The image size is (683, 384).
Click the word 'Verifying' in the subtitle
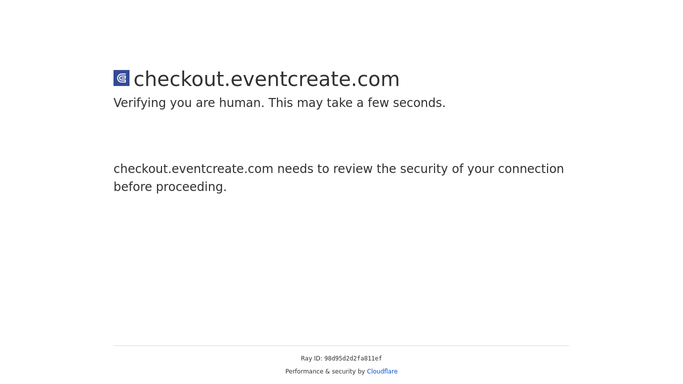(x=140, y=103)
